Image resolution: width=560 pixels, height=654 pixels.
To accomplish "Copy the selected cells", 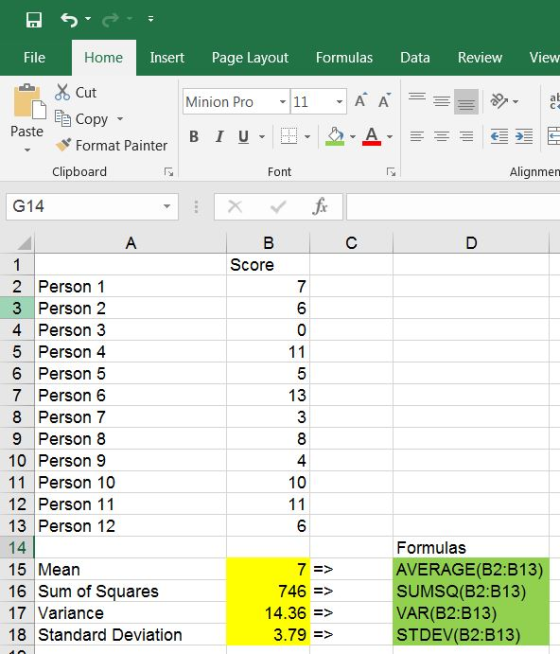I will click(x=81, y=119).
